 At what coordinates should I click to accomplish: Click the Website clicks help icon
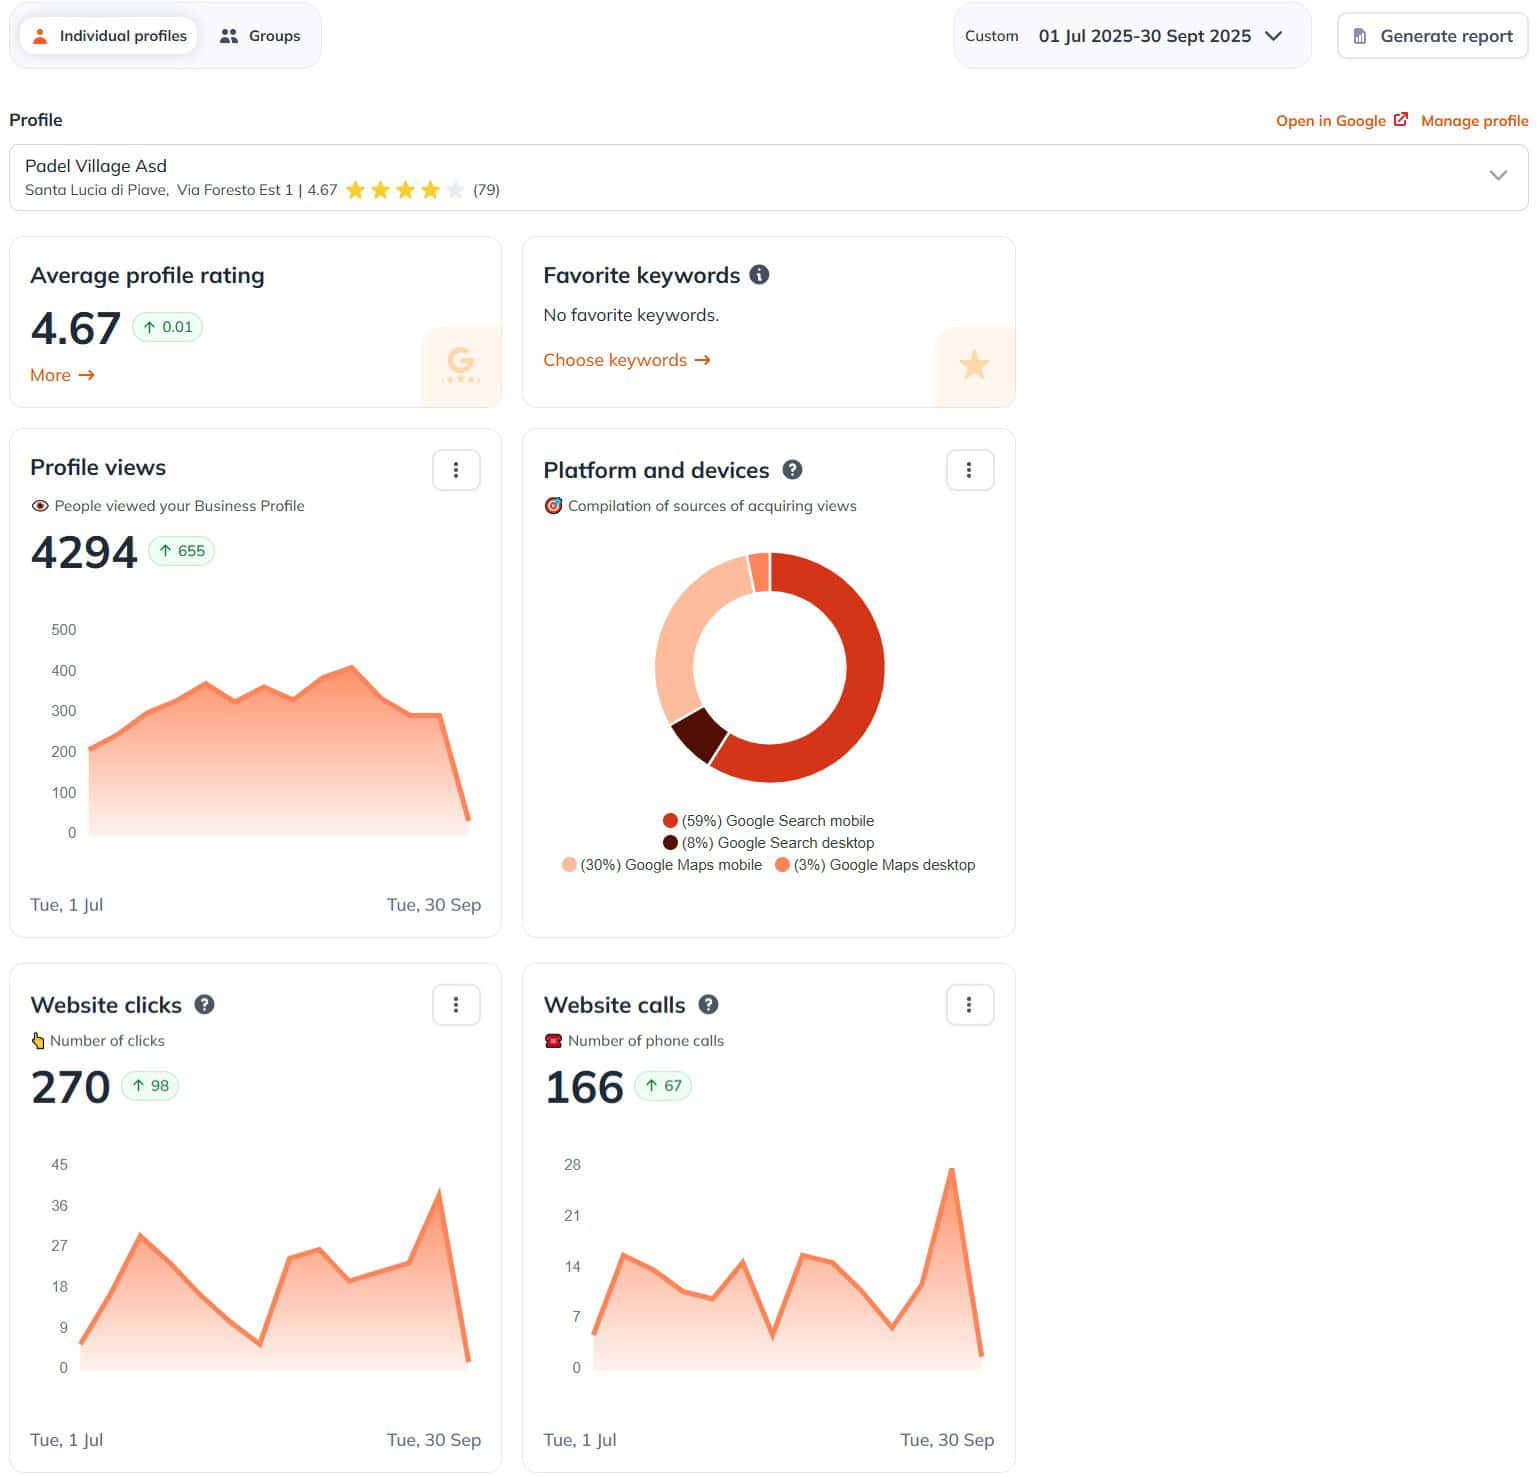tap(204, 1005)
